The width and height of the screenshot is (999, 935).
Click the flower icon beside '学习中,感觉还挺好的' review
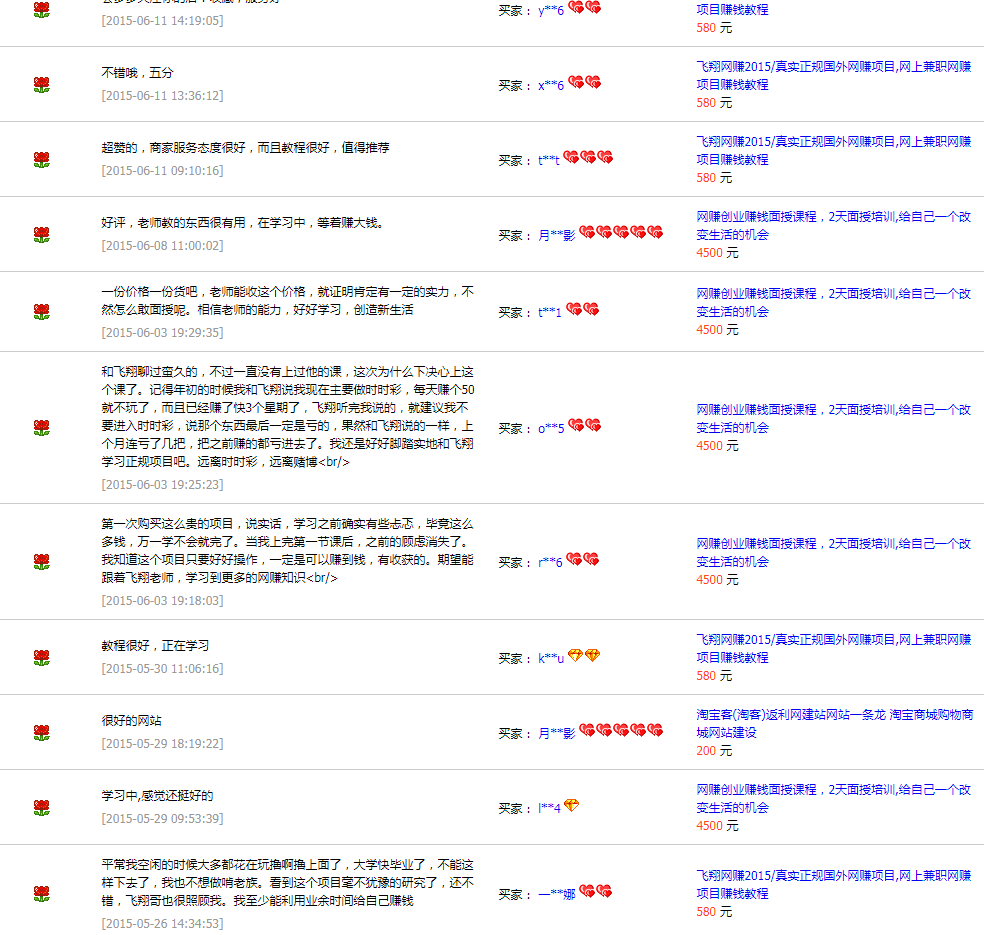(41, 808)
